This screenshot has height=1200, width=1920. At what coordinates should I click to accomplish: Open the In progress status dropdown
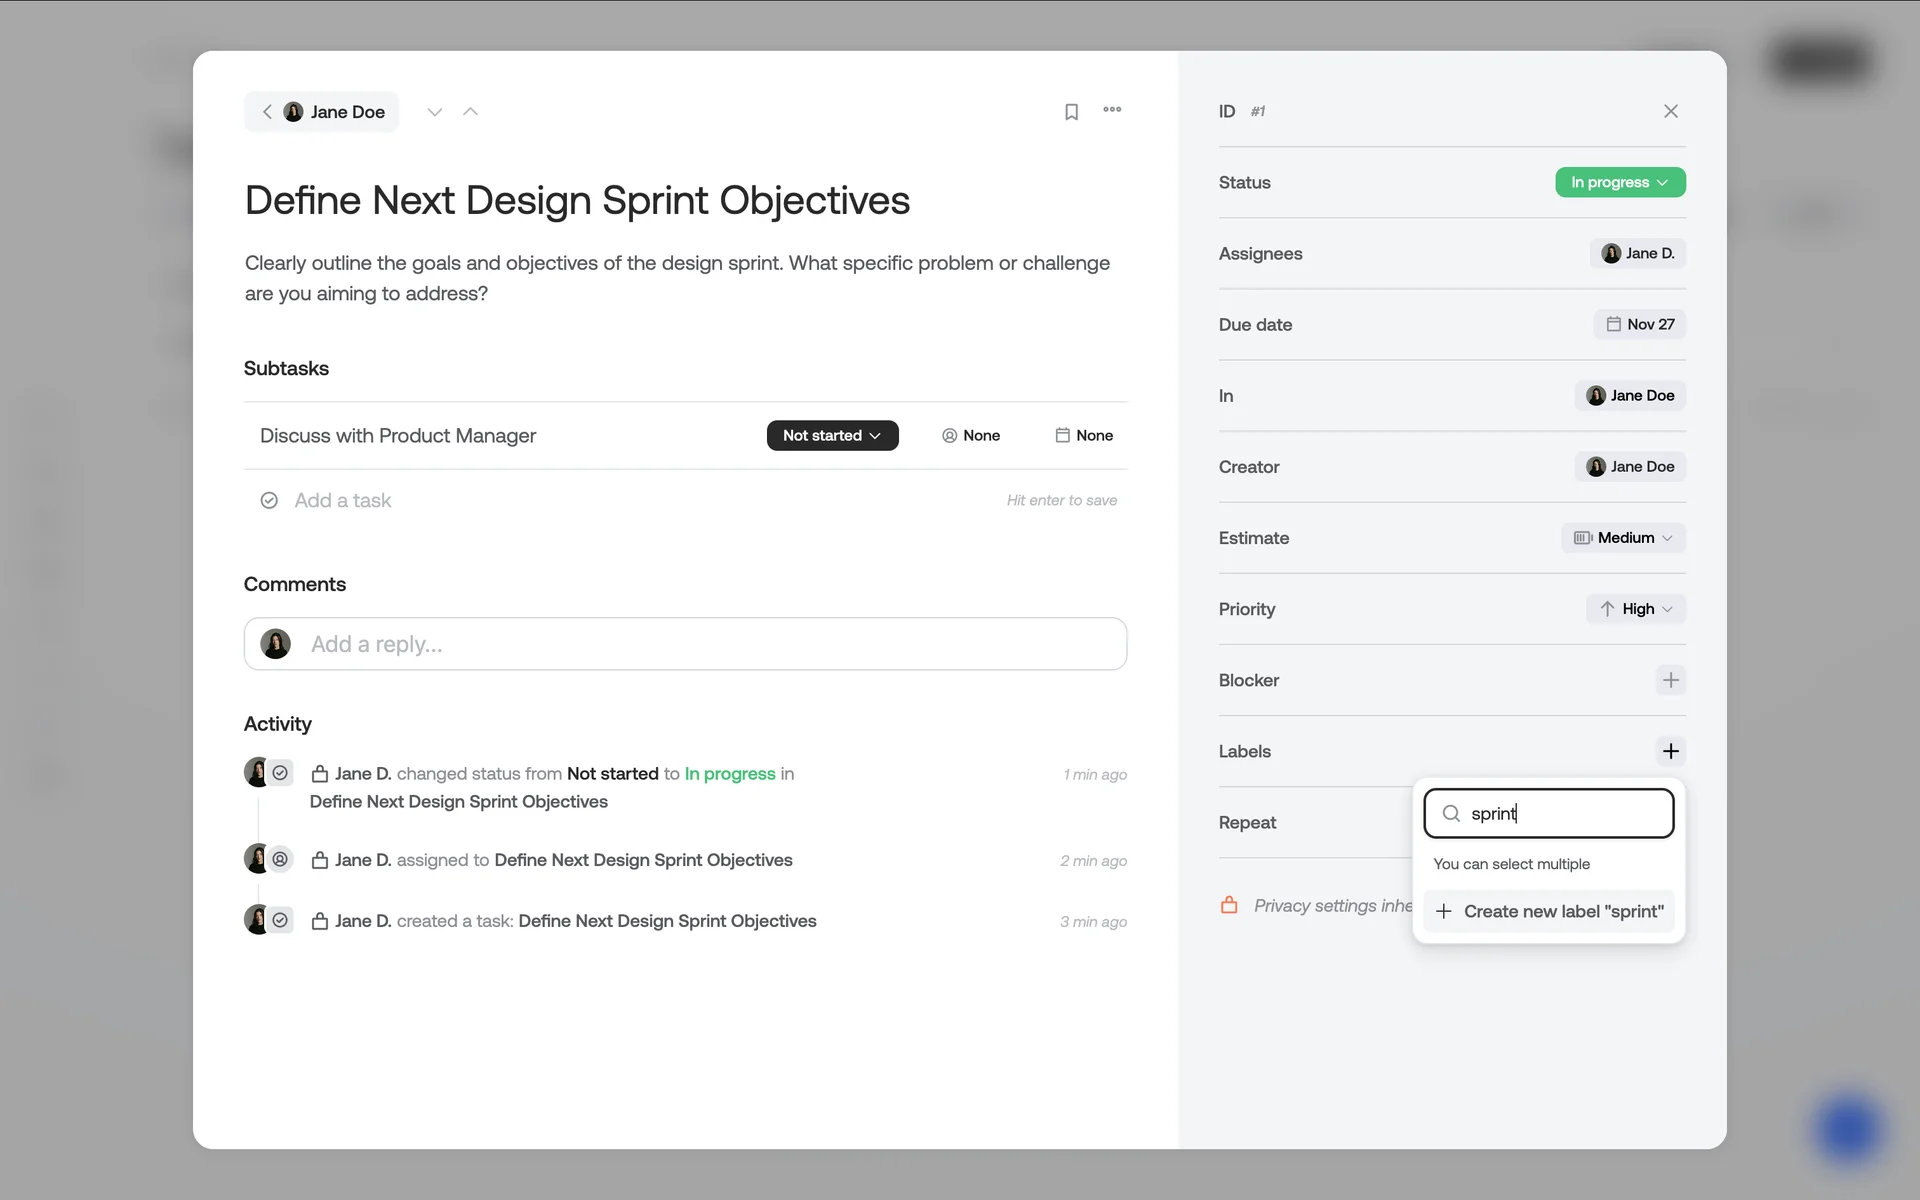[x=1619, y=182]
